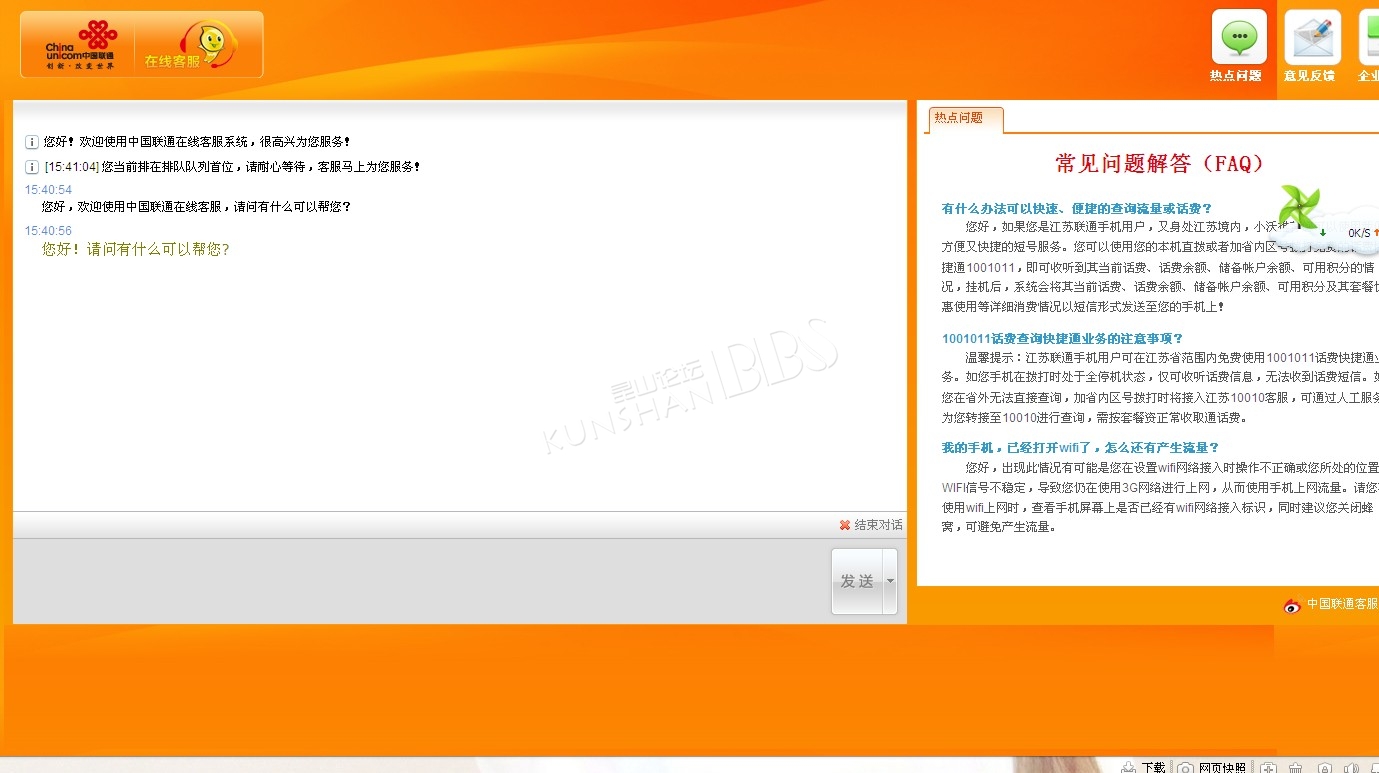Open the 热点问题 green chat bubble icon
Screen dimensions: 1379x773
tap(1239, 38)
